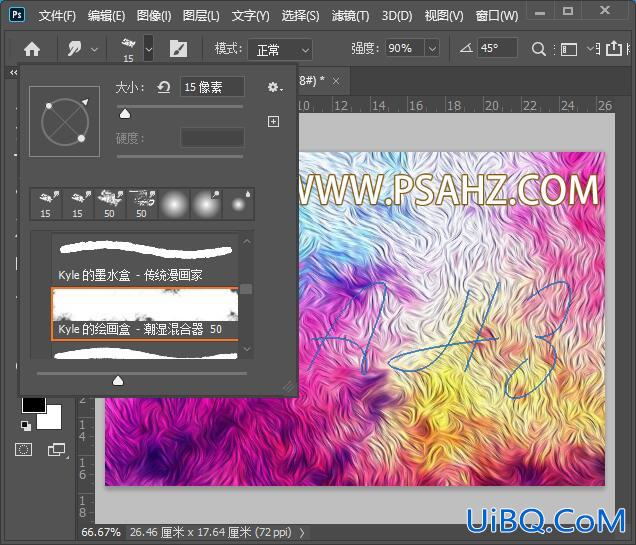Screen dimensions: 636x545
Task: Open the 选择(S) menu
Action: coord(300,16)
